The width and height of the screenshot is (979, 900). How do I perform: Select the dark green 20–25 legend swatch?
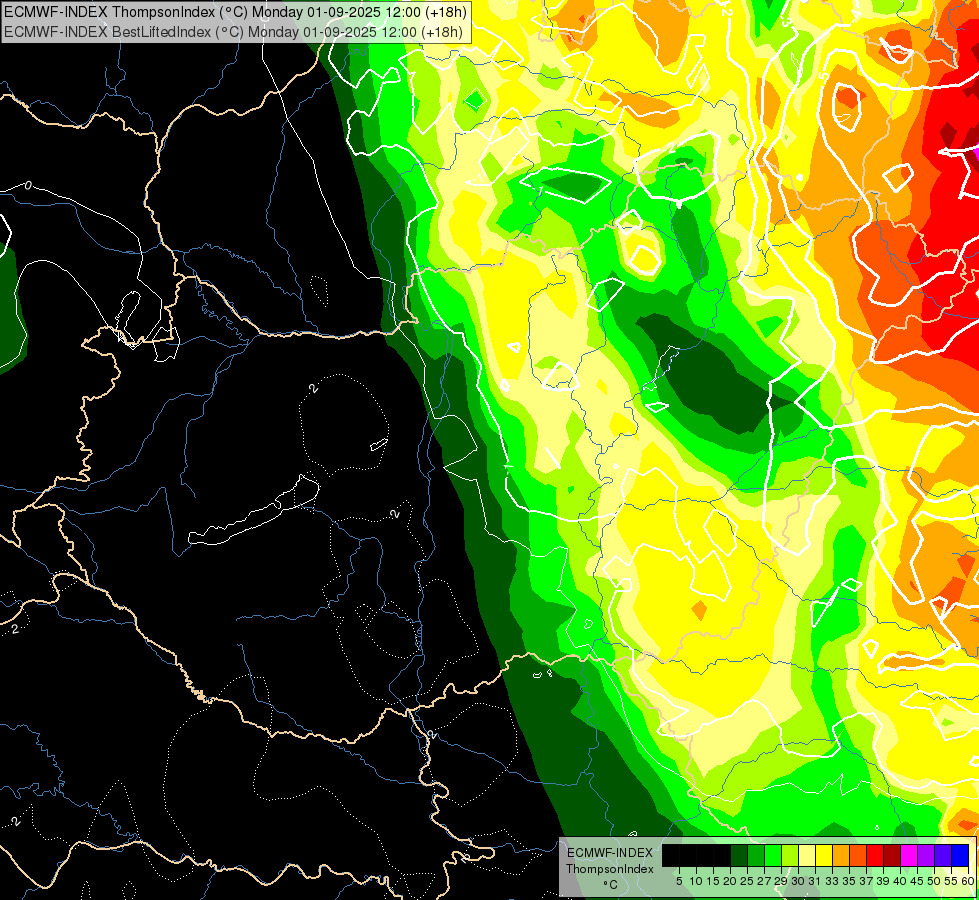(x=739, y=855)
